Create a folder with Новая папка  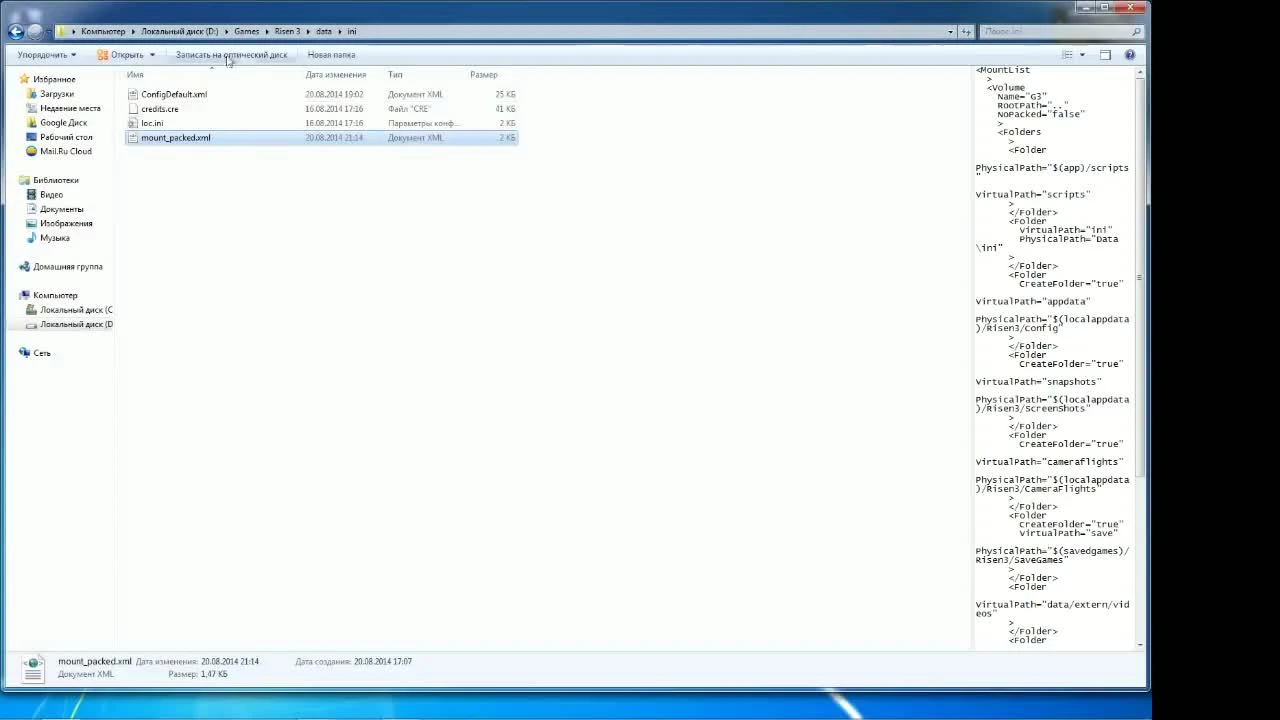point(331,55)
